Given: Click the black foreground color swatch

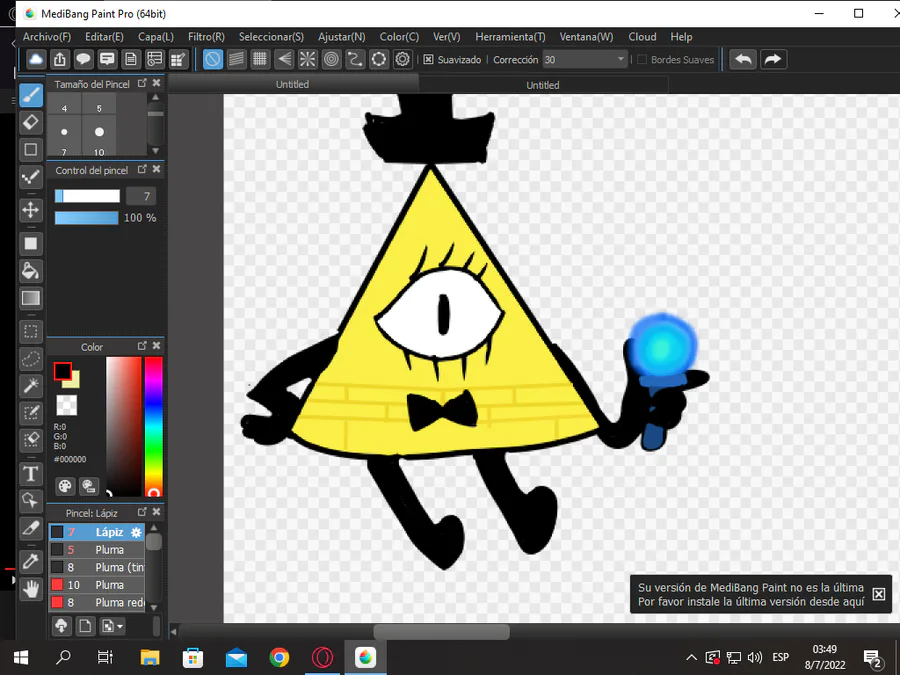Looking at the screenshot, I should point(63,371).
